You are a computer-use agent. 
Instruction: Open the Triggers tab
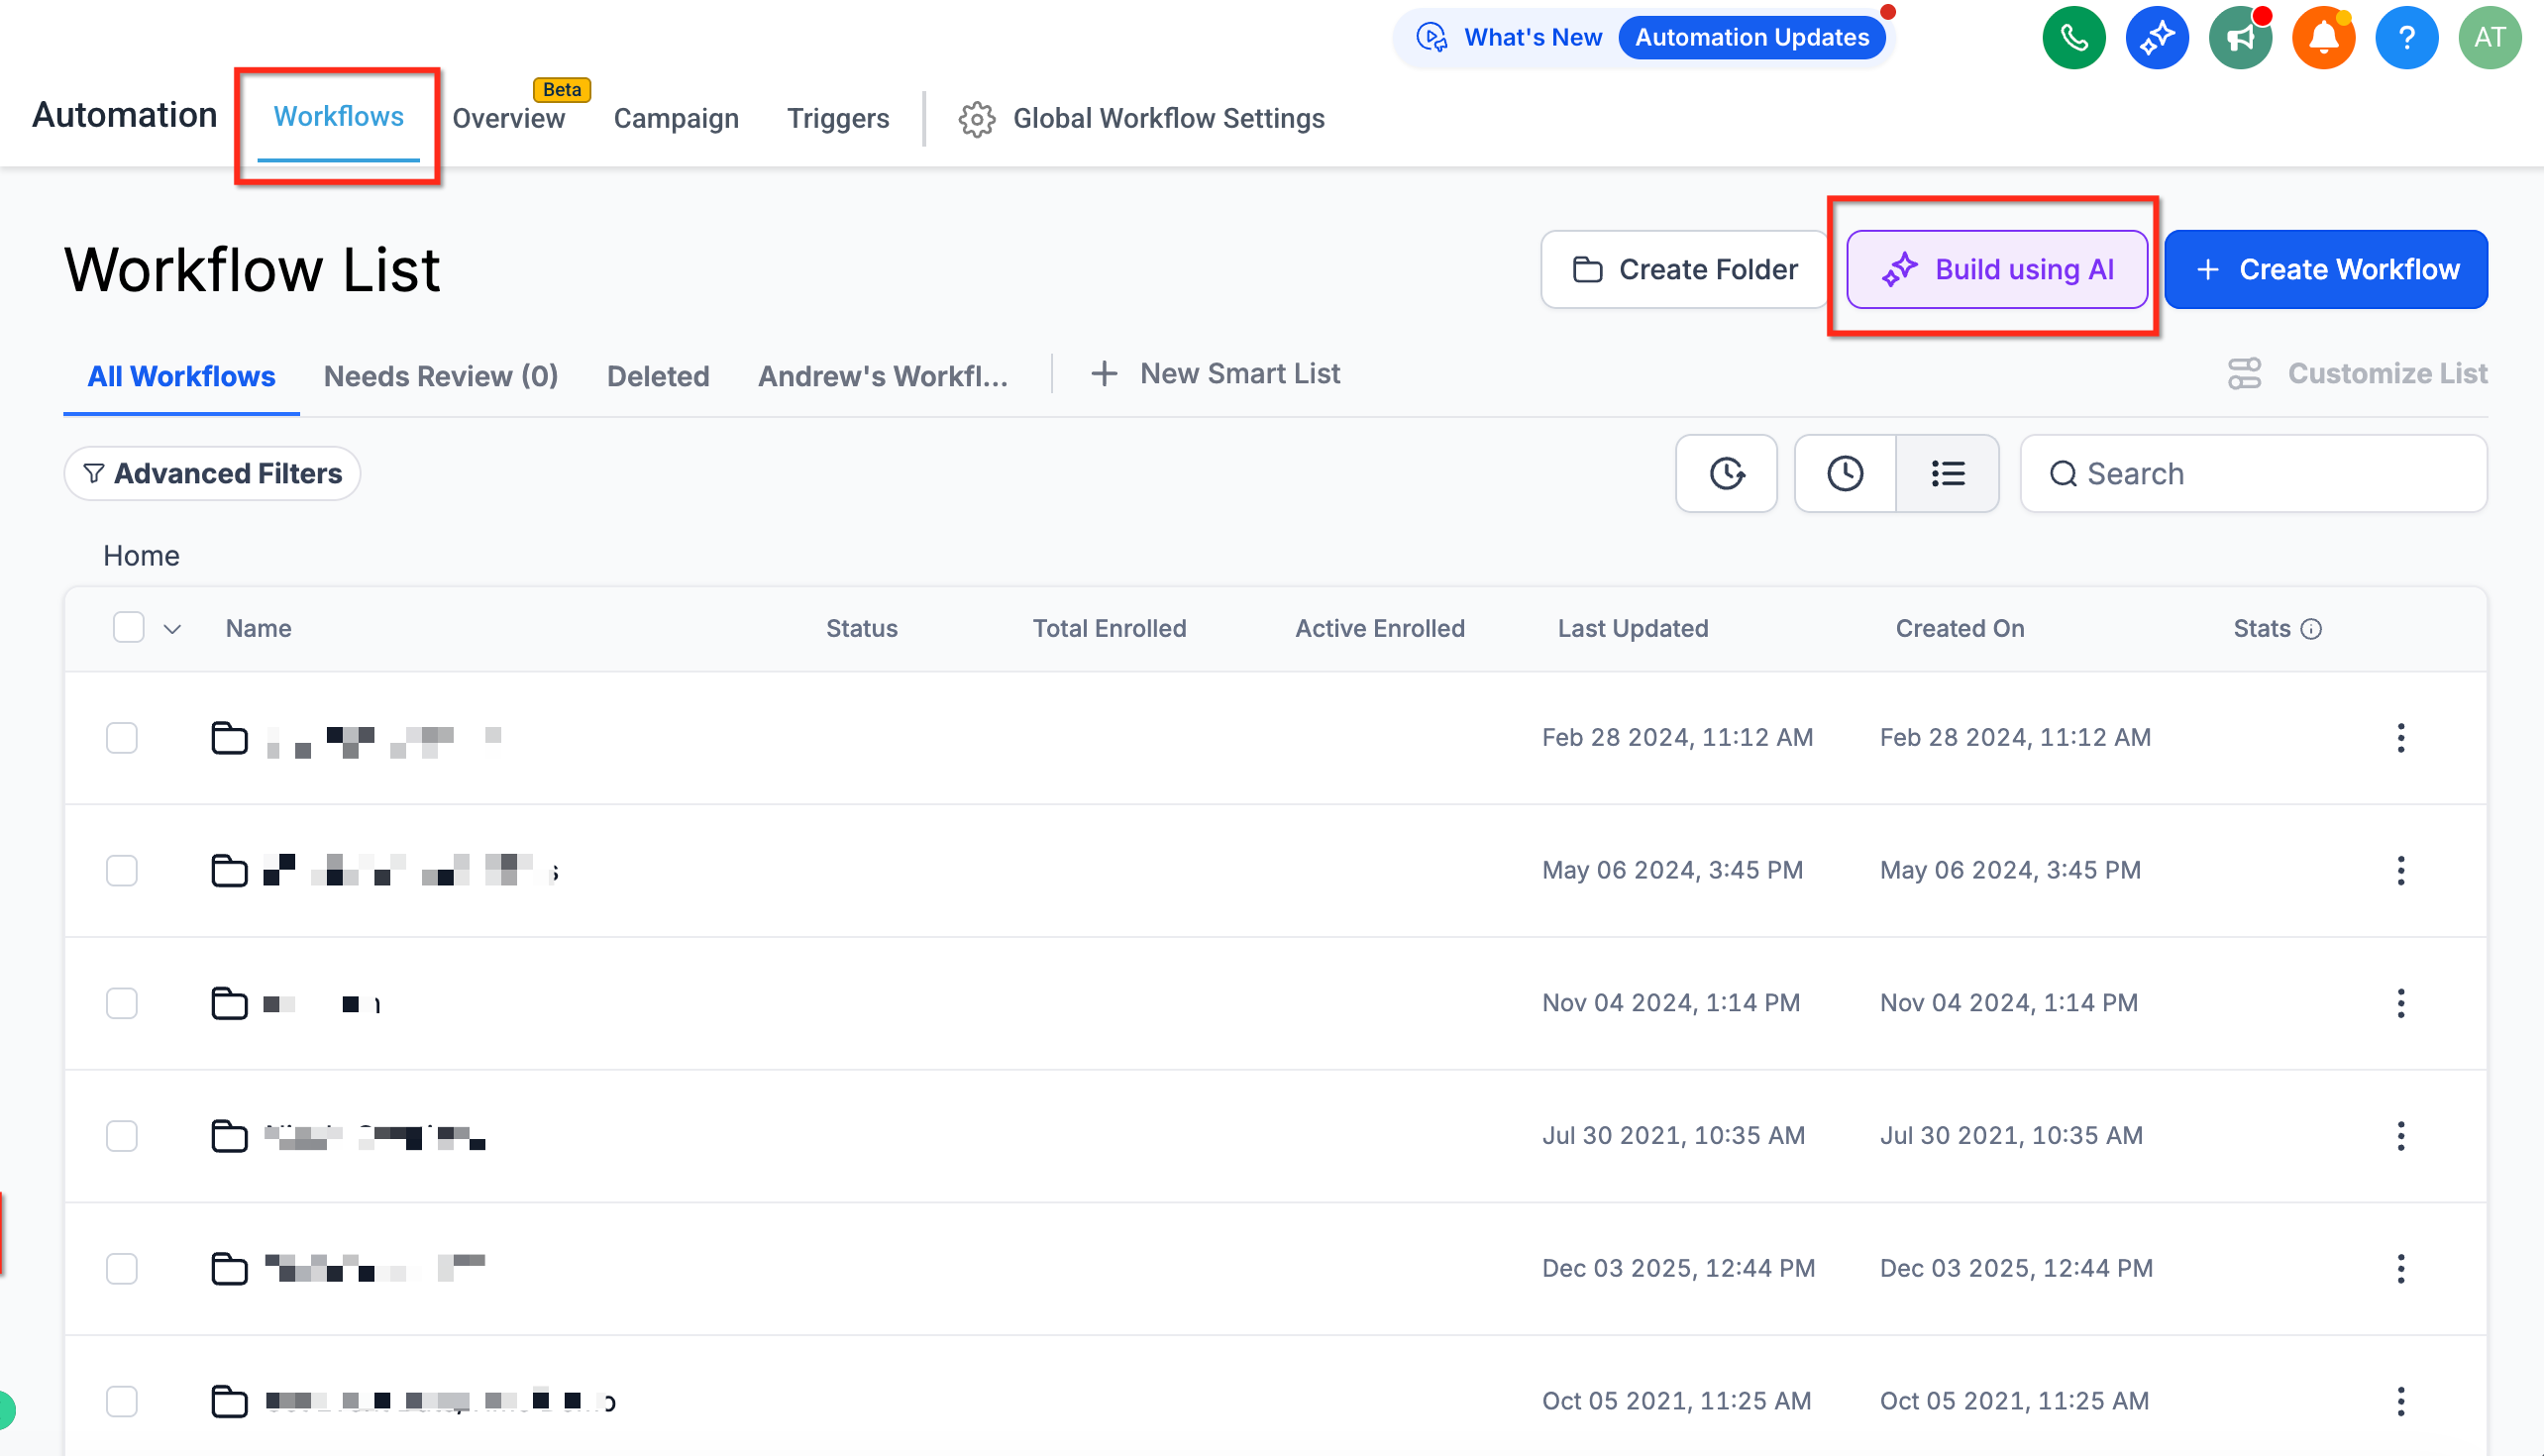pos(837,119)
